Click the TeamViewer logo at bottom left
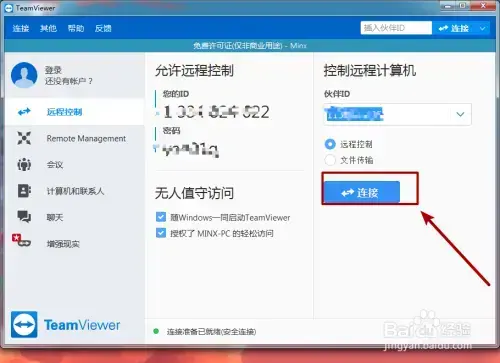This screenshot has height=363, width=500. [66, 325]
